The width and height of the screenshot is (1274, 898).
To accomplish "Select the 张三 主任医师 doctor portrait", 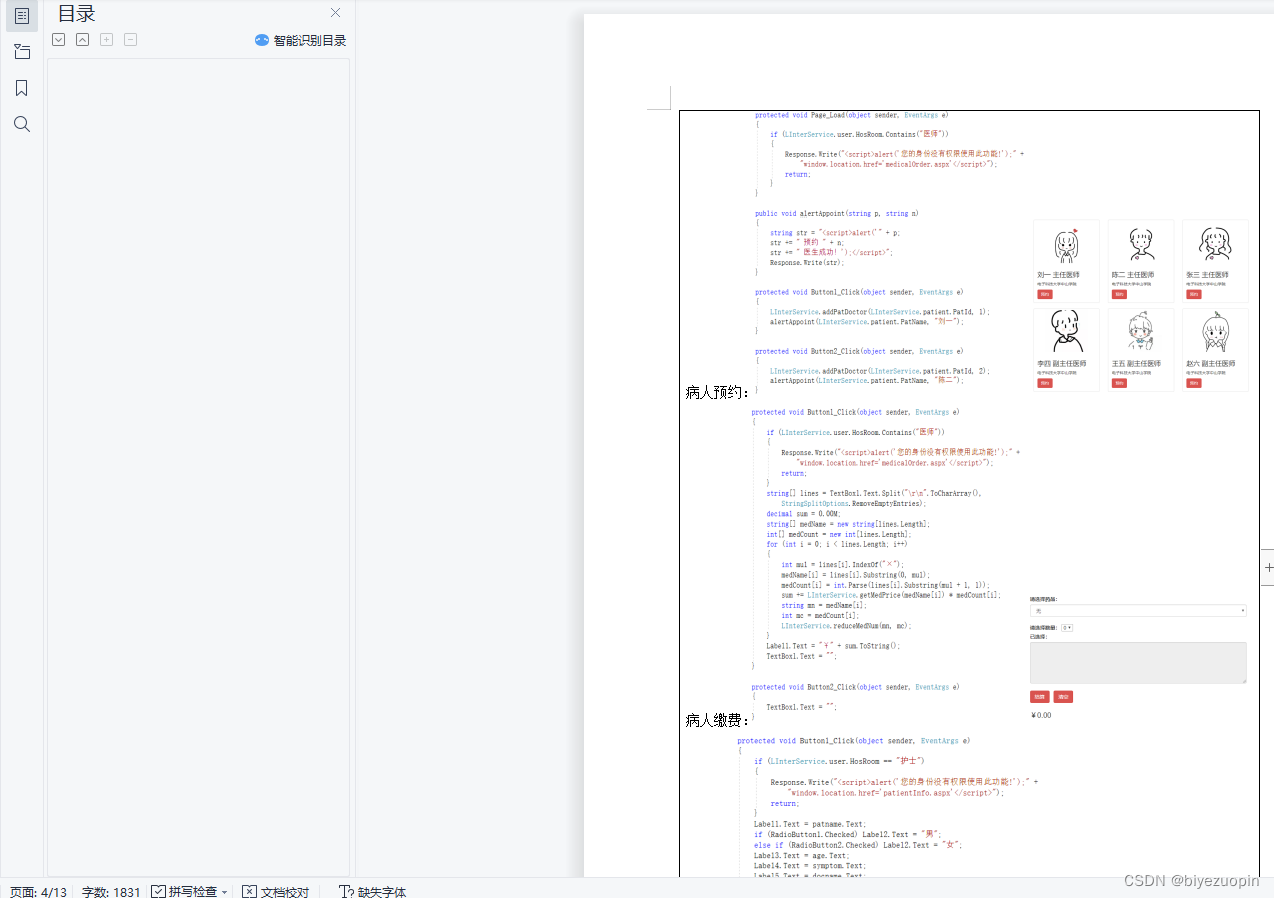I will [1215, 246].
